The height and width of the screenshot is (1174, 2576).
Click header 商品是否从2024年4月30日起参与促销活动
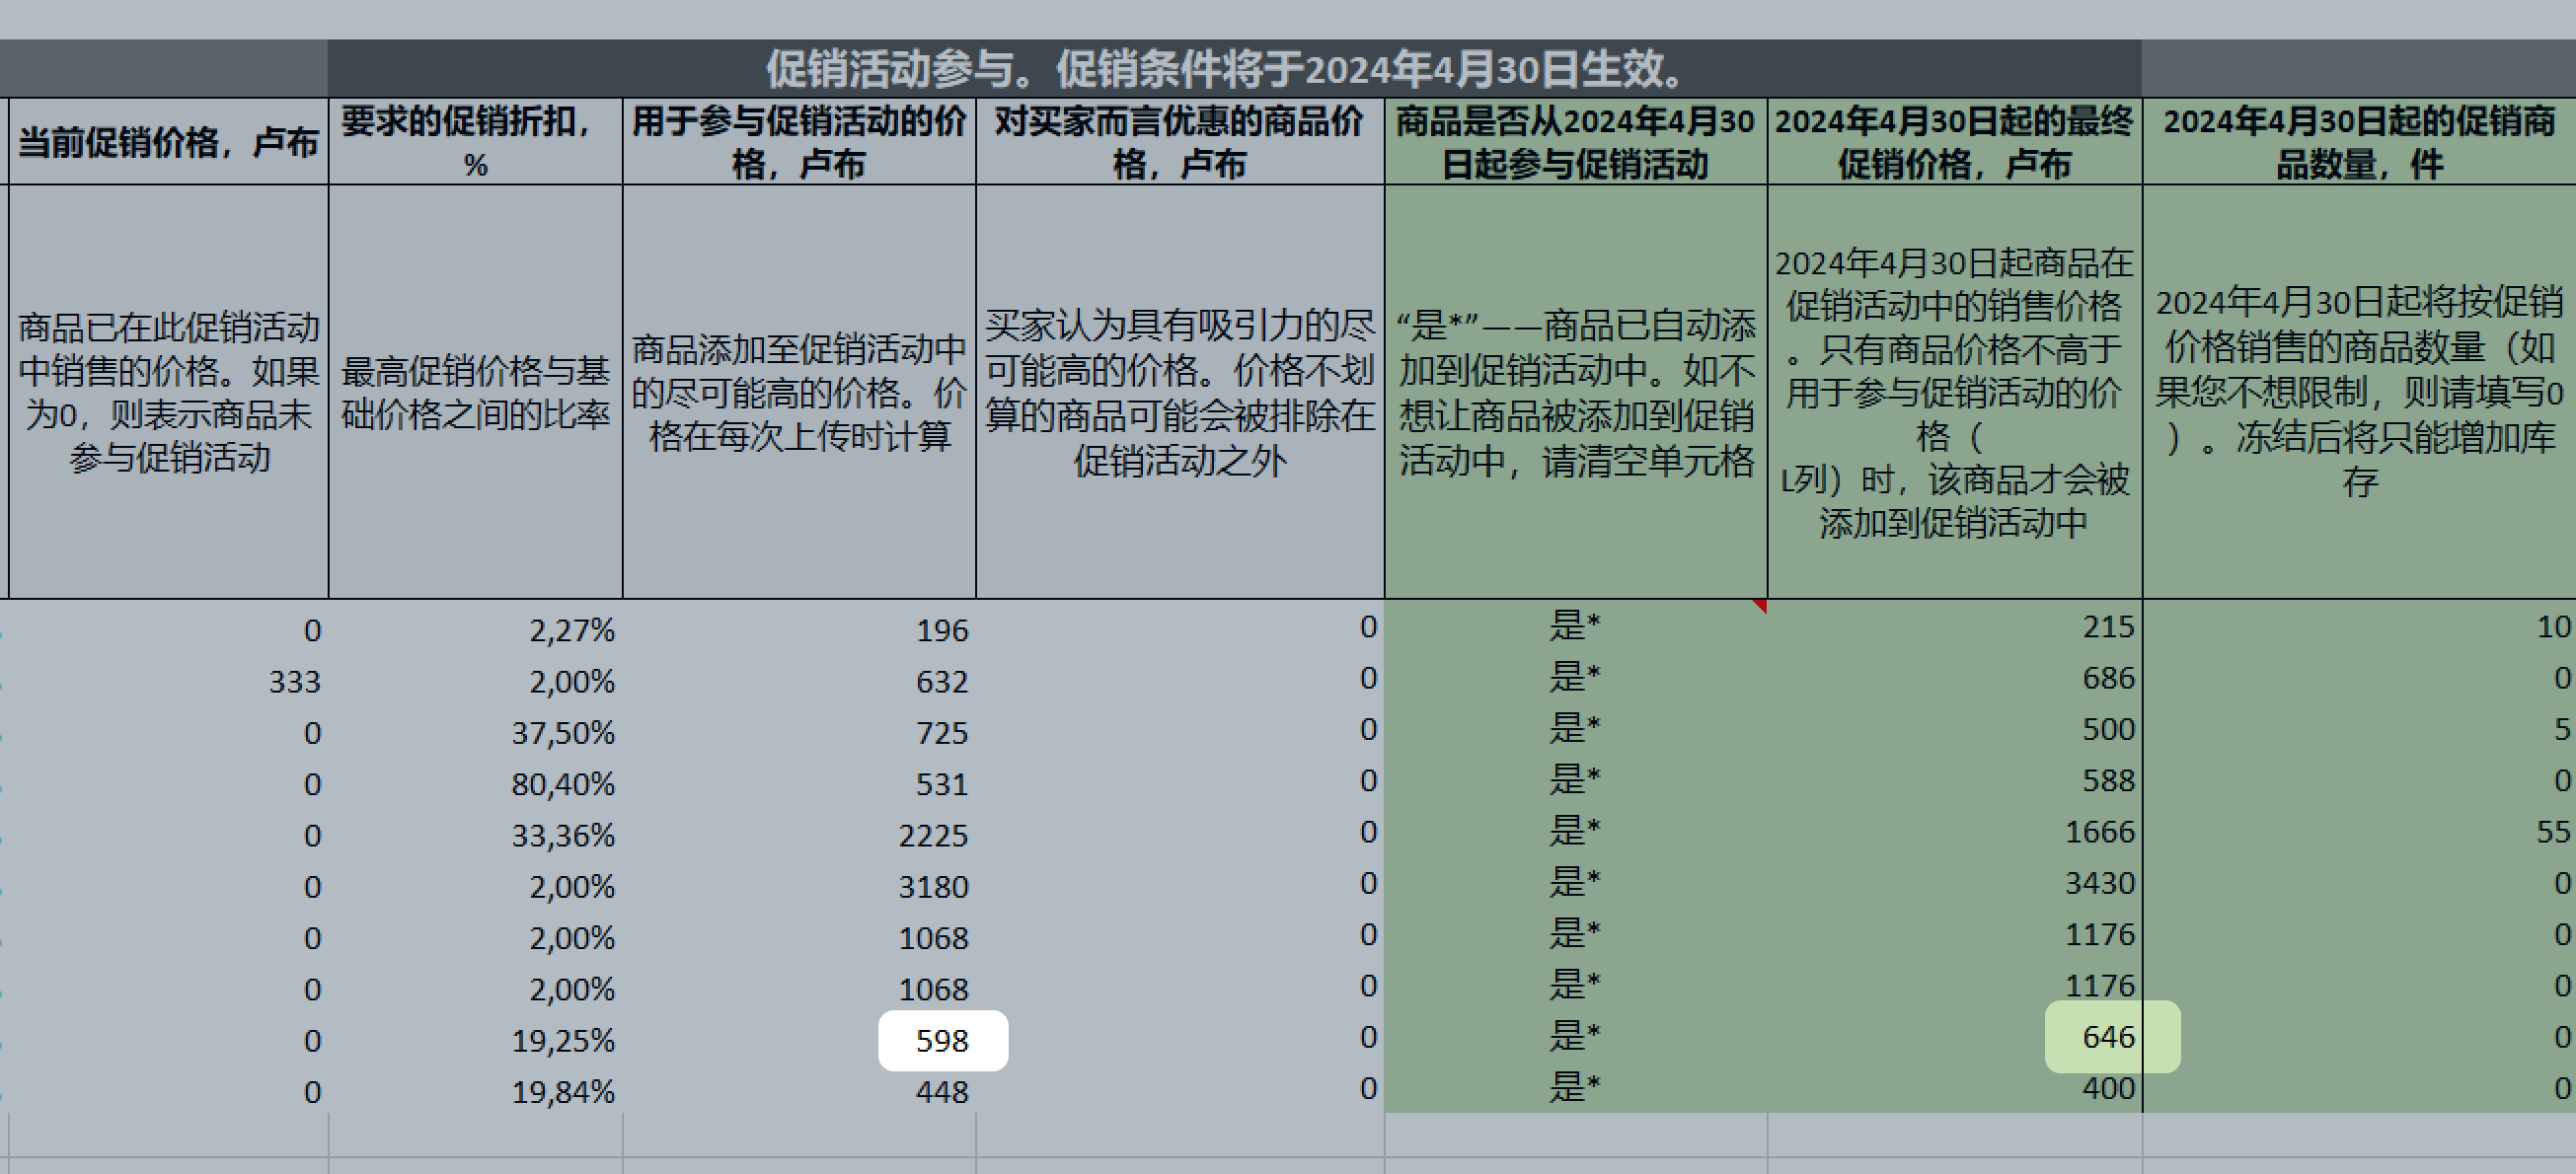coord(1576,142)
